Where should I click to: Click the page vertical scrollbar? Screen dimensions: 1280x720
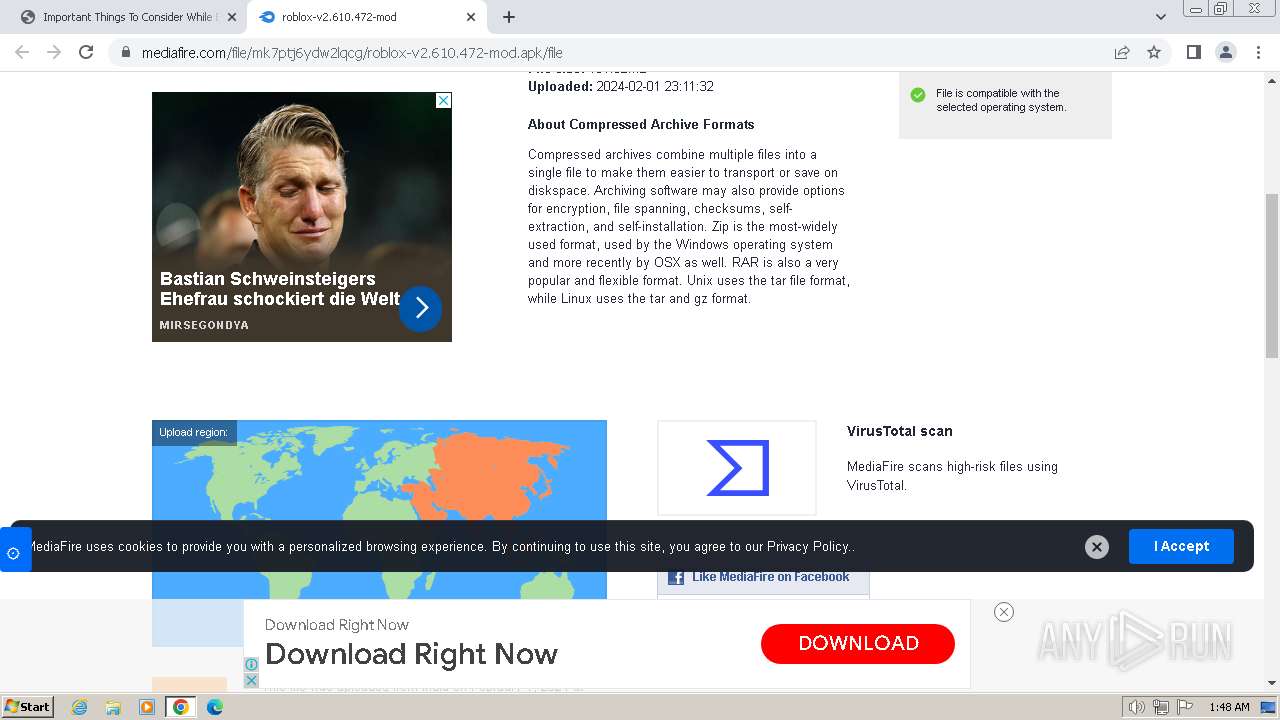click(x=1271, y=275)
